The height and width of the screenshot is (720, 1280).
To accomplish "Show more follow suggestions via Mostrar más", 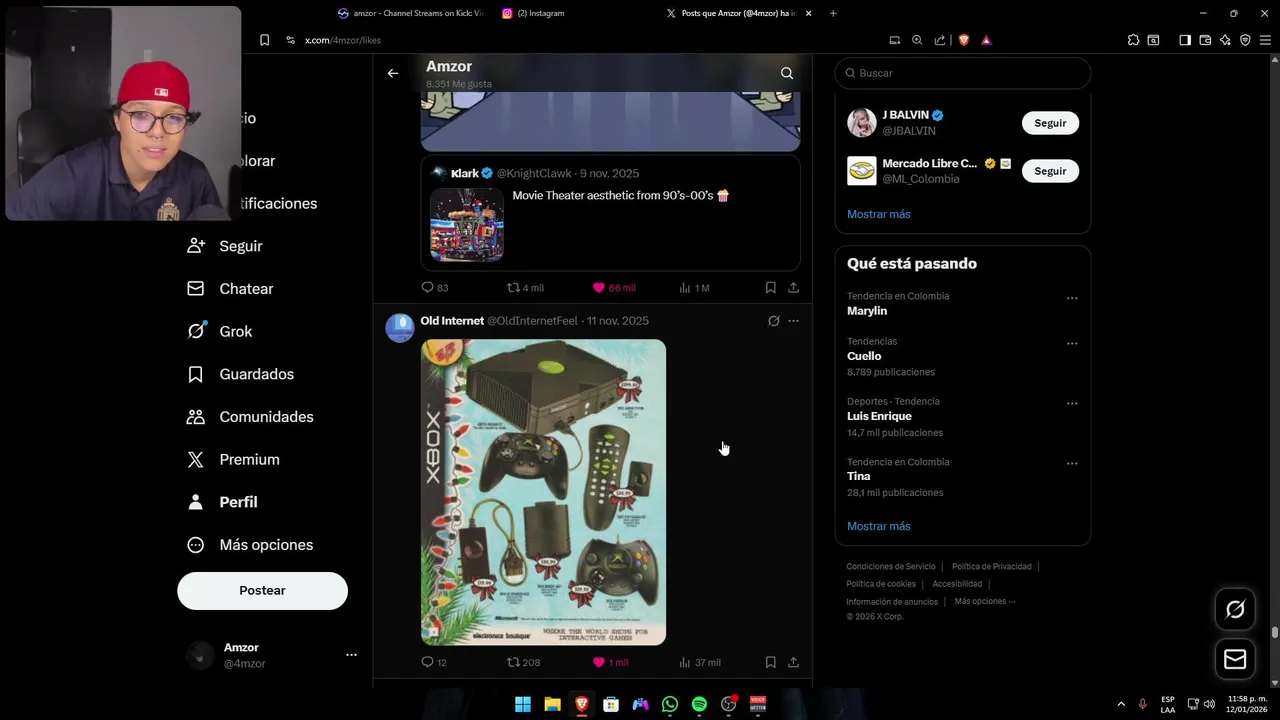I will coord(879,214).
